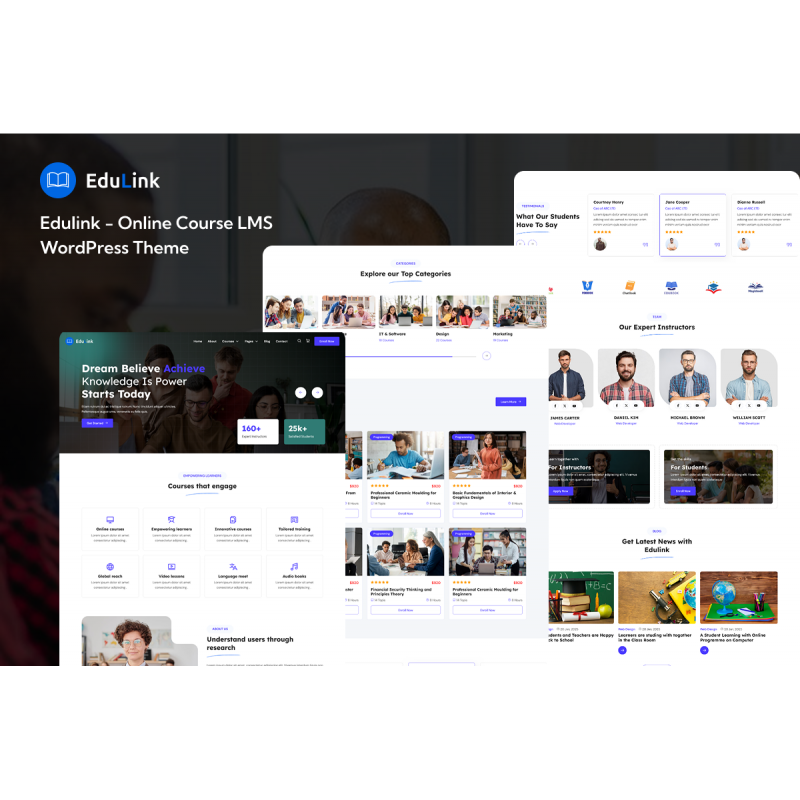Click the categories carousel progress bar
800x800 pixels.
click(x=411, y=356)
